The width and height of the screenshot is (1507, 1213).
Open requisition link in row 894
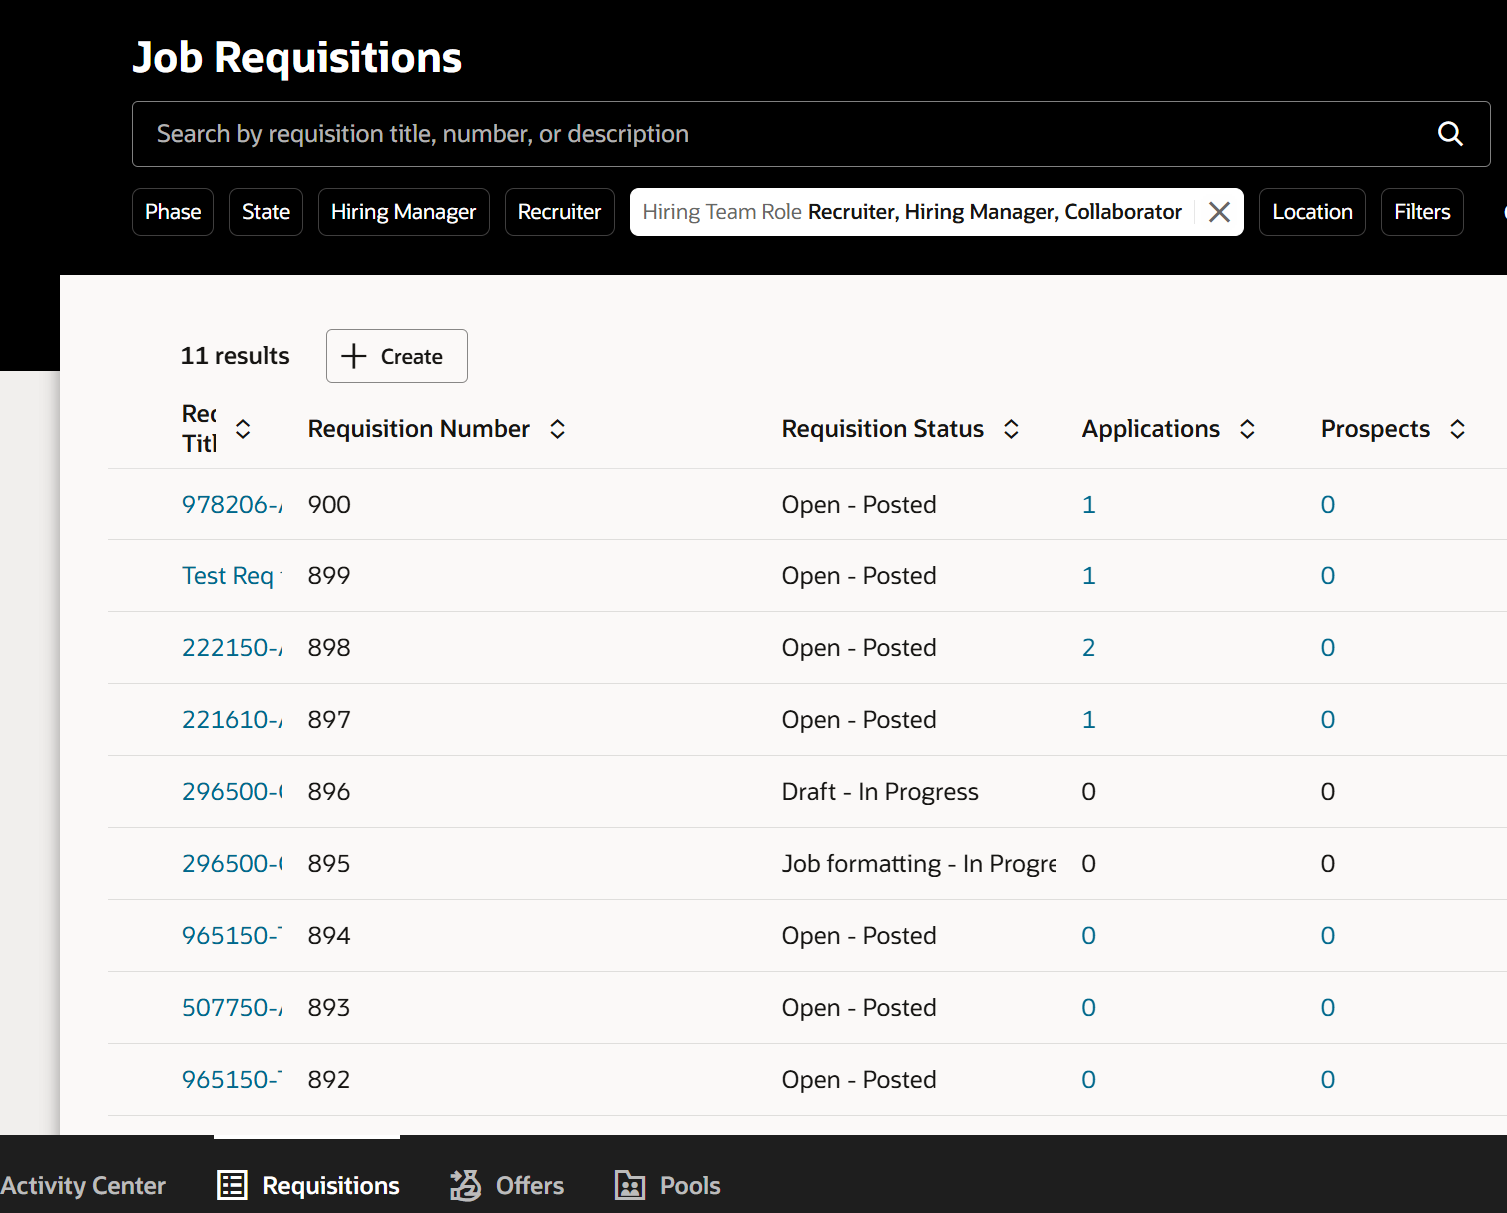232,936
